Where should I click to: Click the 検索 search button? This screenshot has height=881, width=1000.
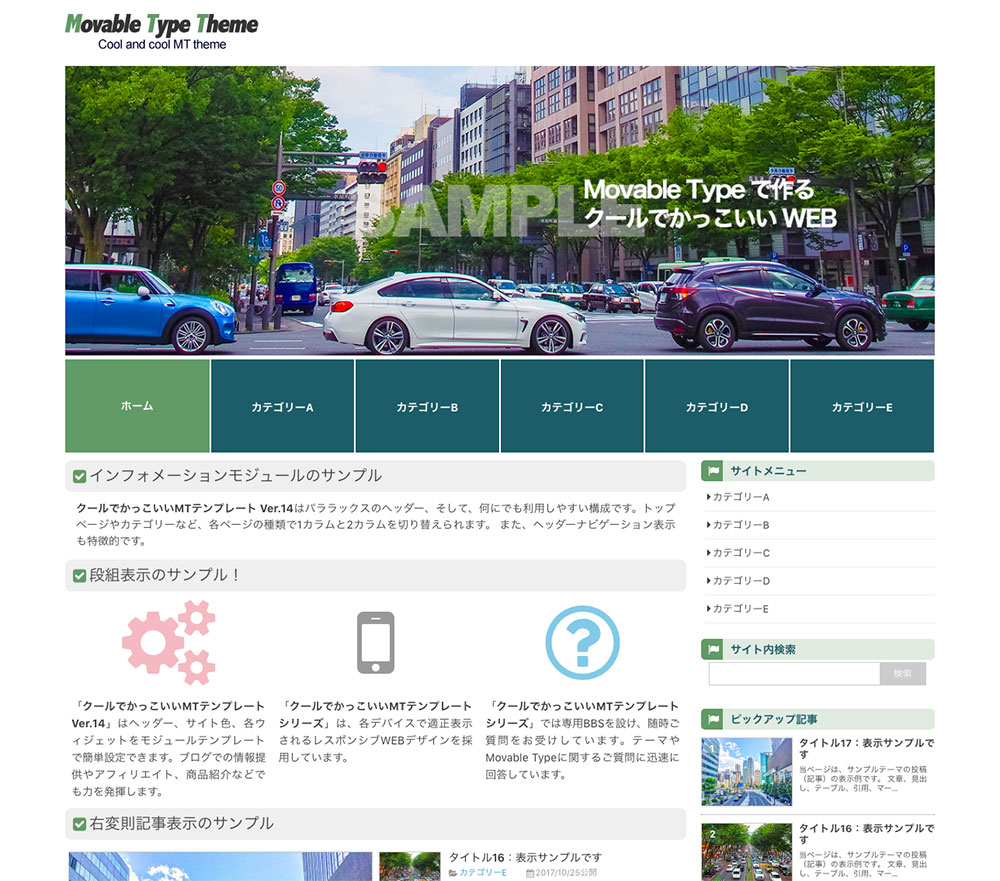click(x=903, y=674)
